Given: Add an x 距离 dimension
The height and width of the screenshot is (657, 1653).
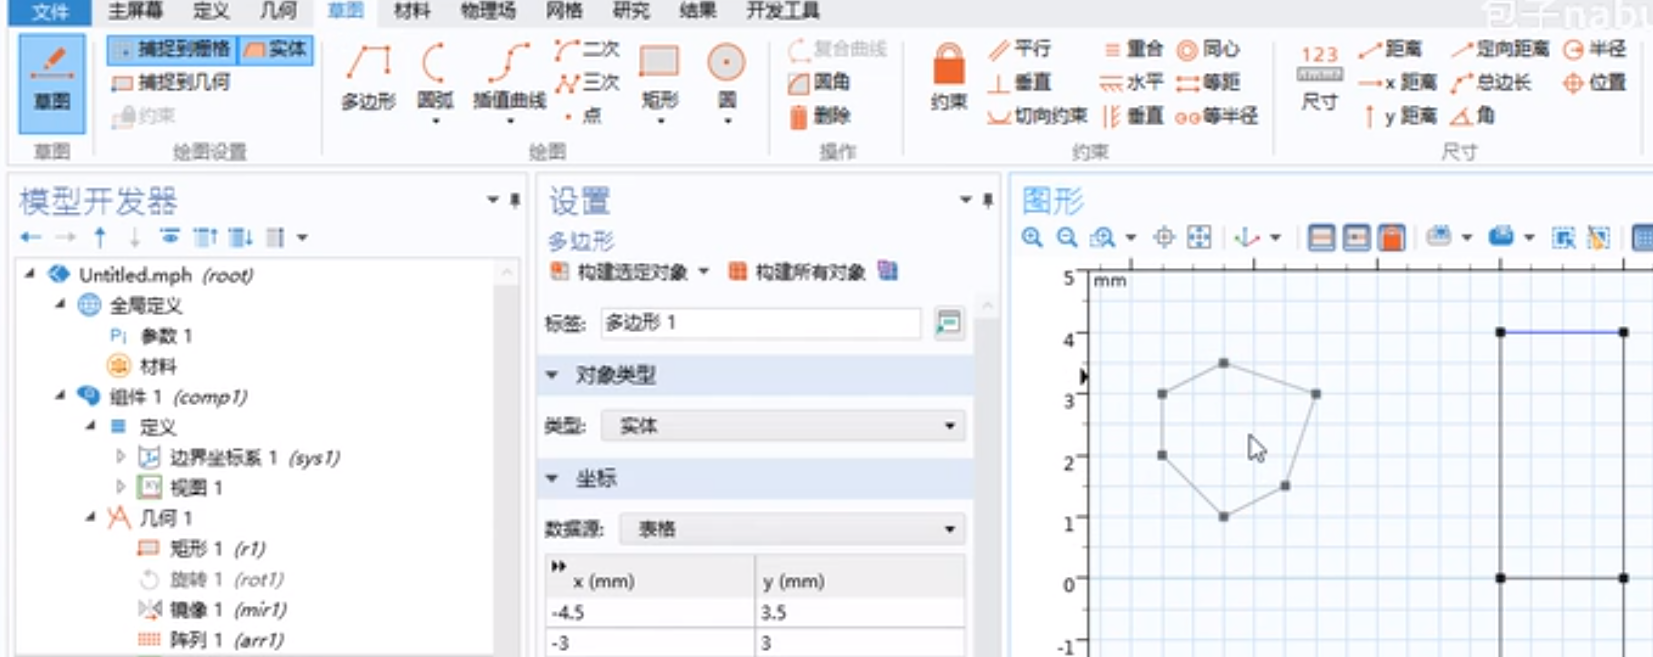Looking at the screenshot, I should 1398,82.
